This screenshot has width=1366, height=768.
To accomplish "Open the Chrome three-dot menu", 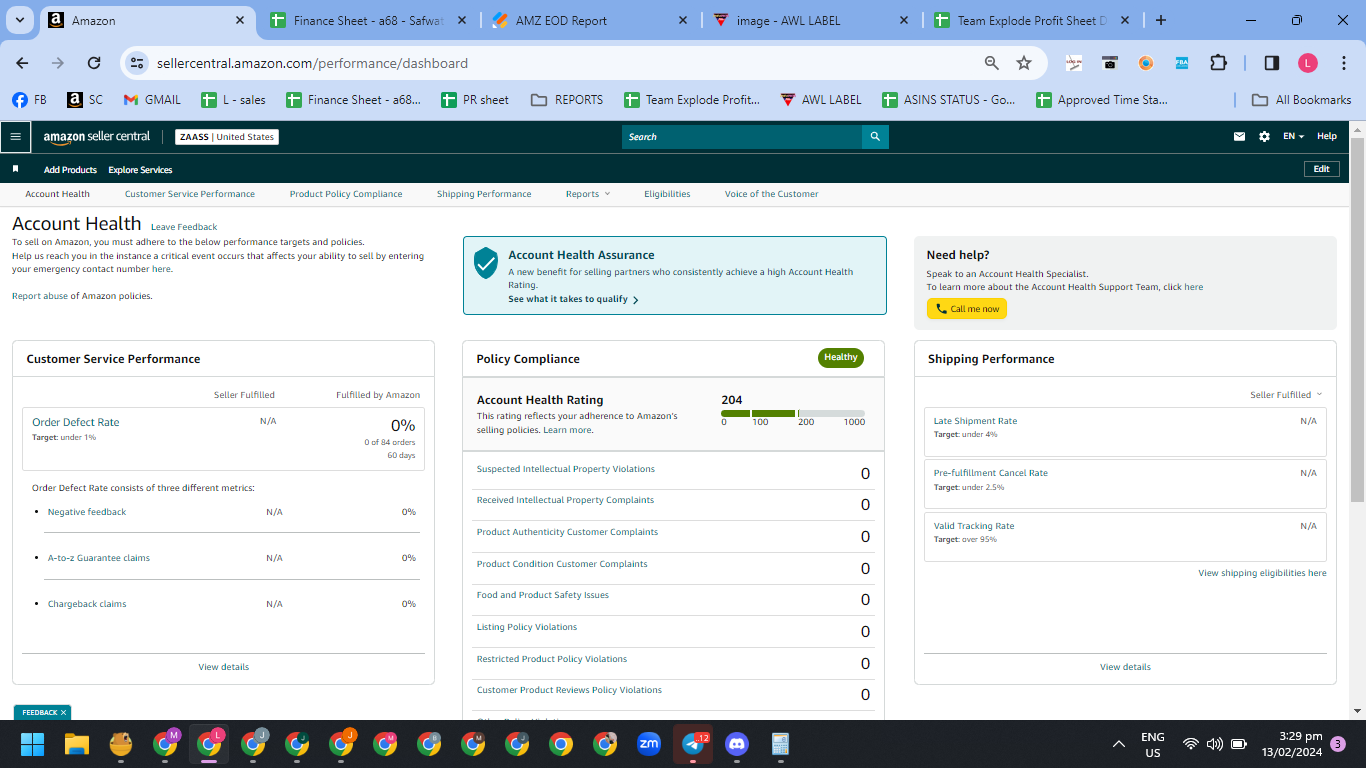I will click(1343, 63).
